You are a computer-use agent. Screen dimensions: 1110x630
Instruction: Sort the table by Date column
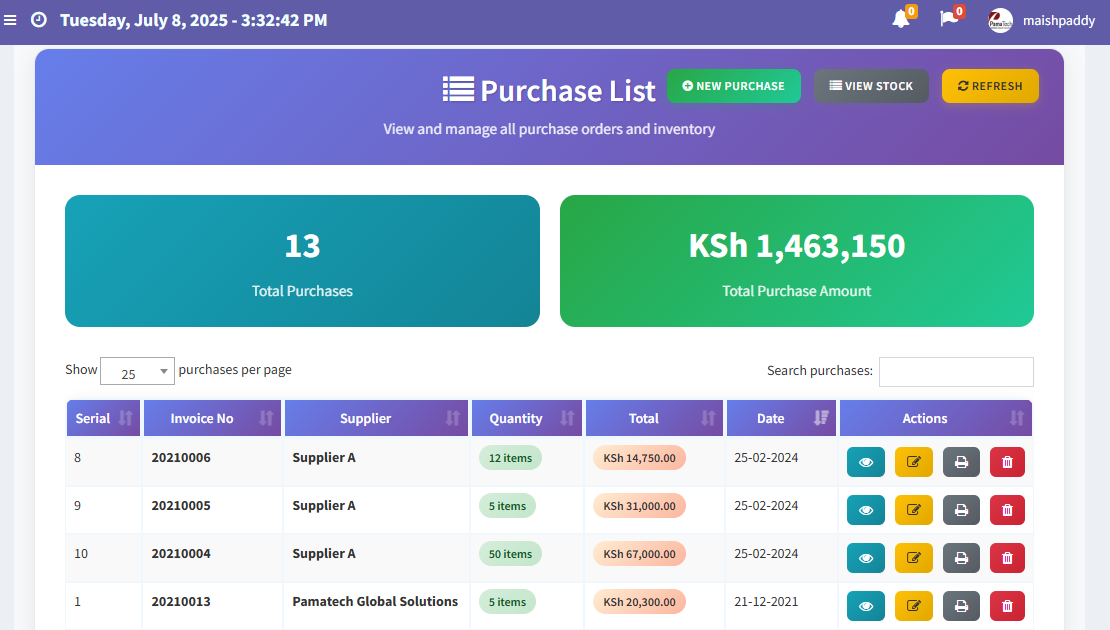click(x=781, y=419)
